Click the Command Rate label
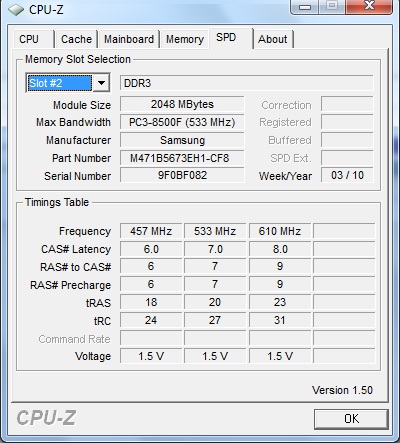400x443 pixels. [x=74, y=339]
